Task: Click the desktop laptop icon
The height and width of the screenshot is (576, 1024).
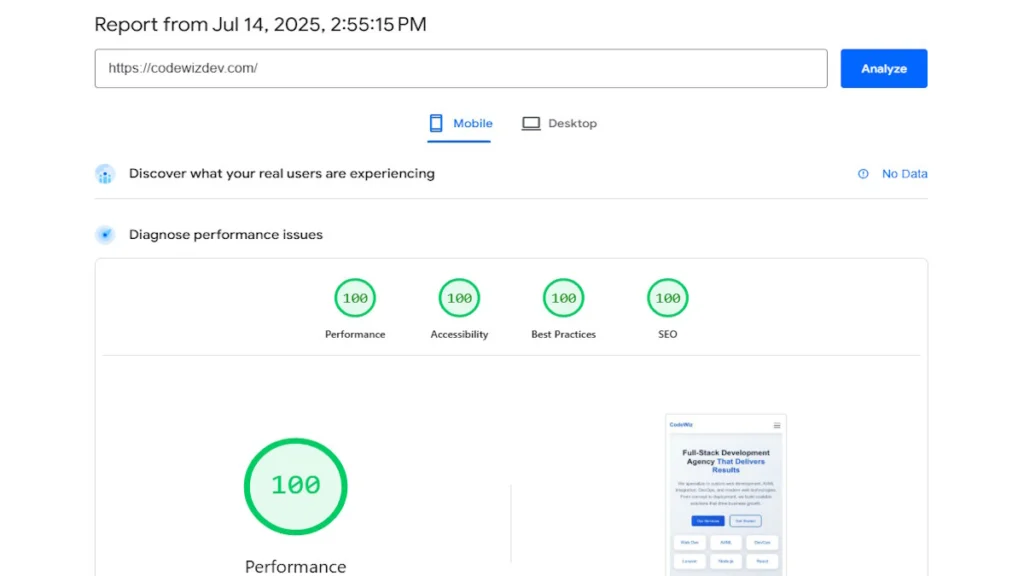Action: [x=531, y=123]
